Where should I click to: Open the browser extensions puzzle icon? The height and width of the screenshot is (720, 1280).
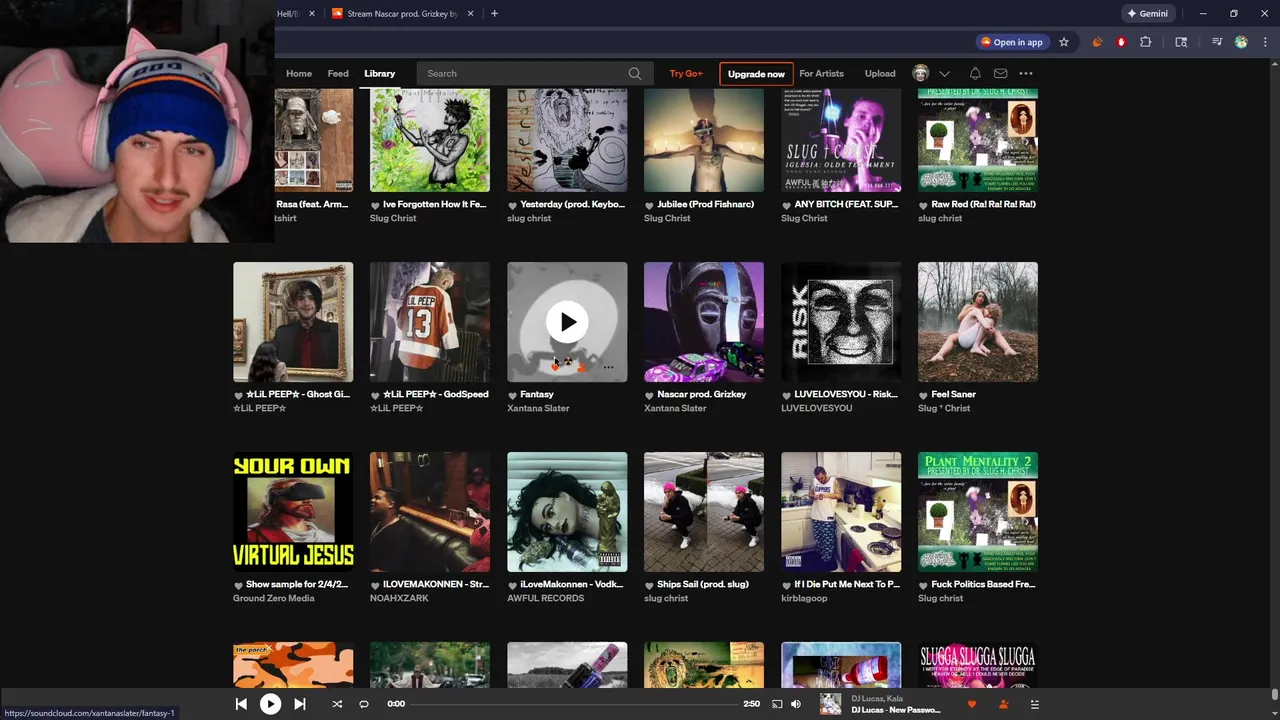coord(1146,42)
